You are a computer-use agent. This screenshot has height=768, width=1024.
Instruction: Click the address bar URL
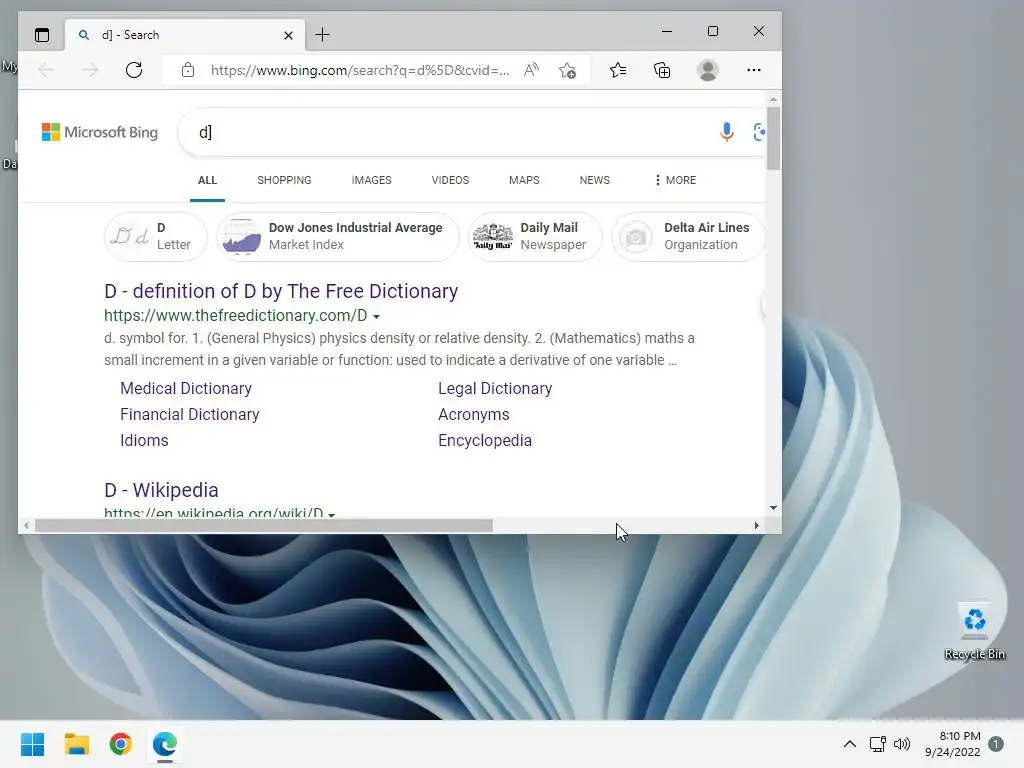(360, 70)
